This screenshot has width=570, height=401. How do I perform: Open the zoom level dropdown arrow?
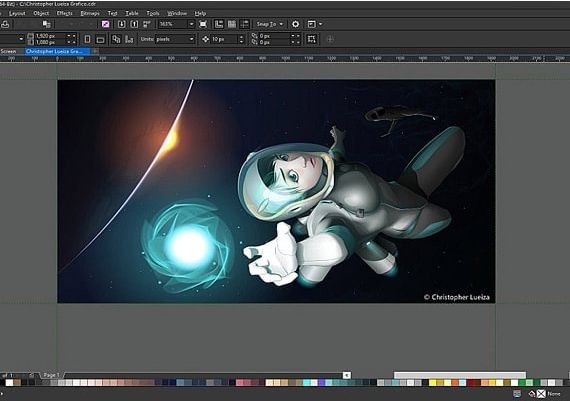click(192, 24)
